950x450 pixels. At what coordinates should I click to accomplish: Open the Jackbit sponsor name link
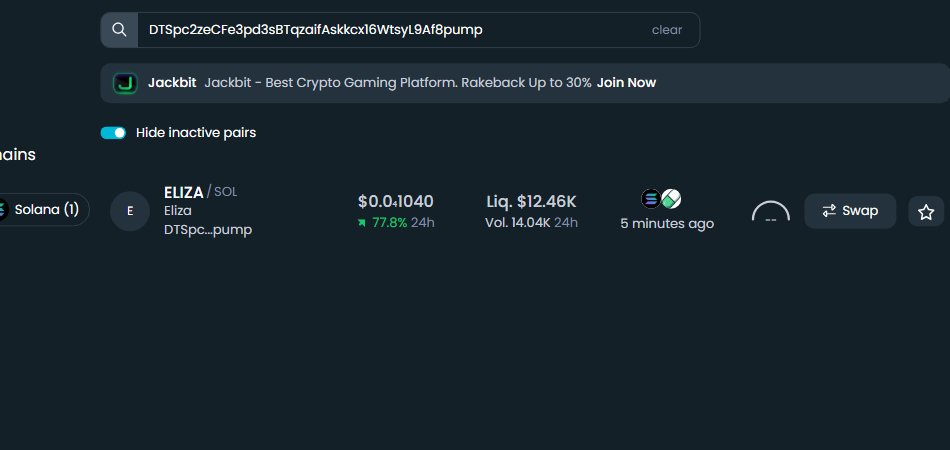(x=172, y=83)
